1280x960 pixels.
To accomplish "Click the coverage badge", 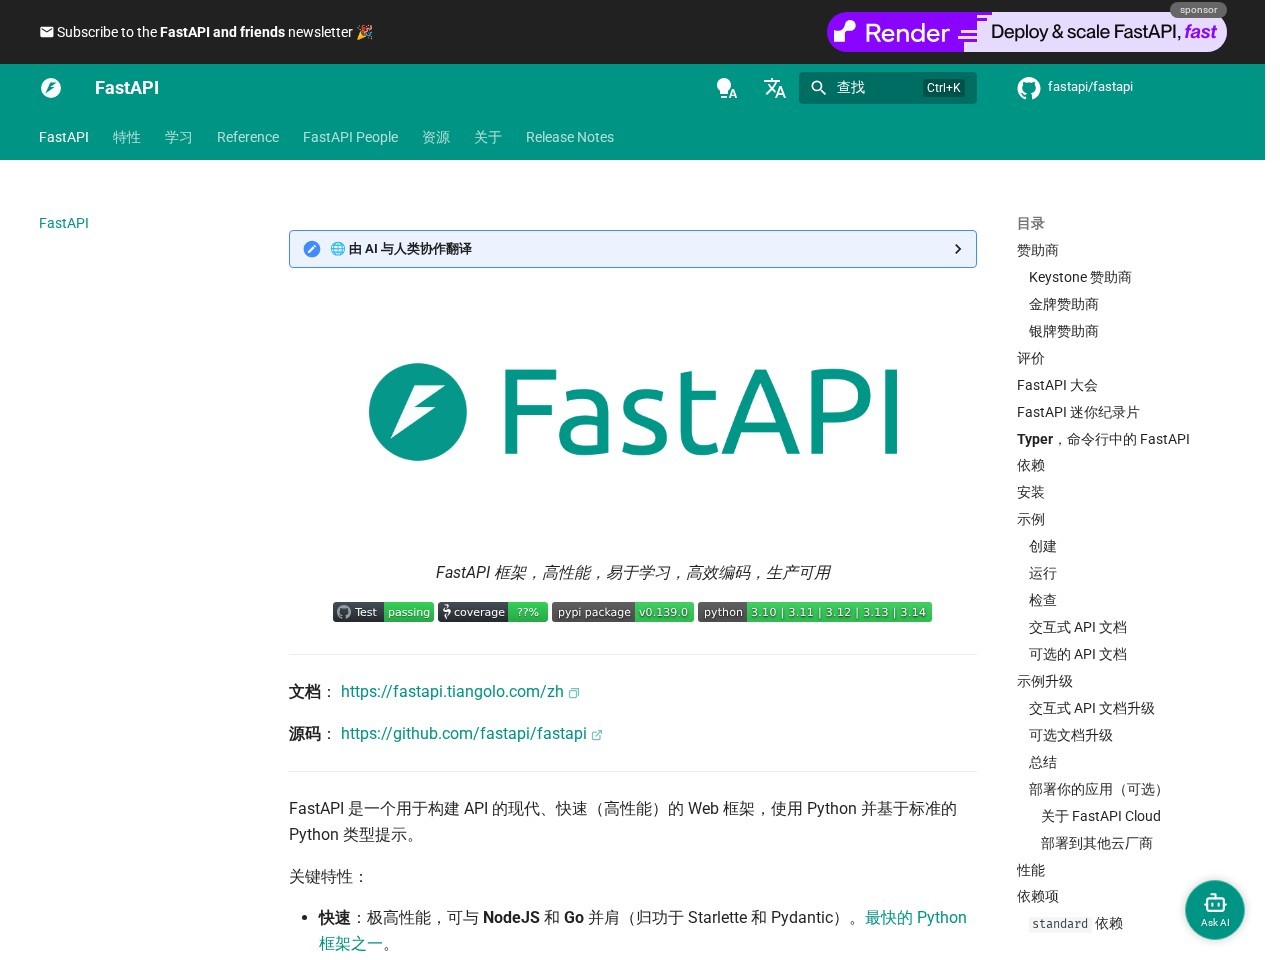I will 493,612.
